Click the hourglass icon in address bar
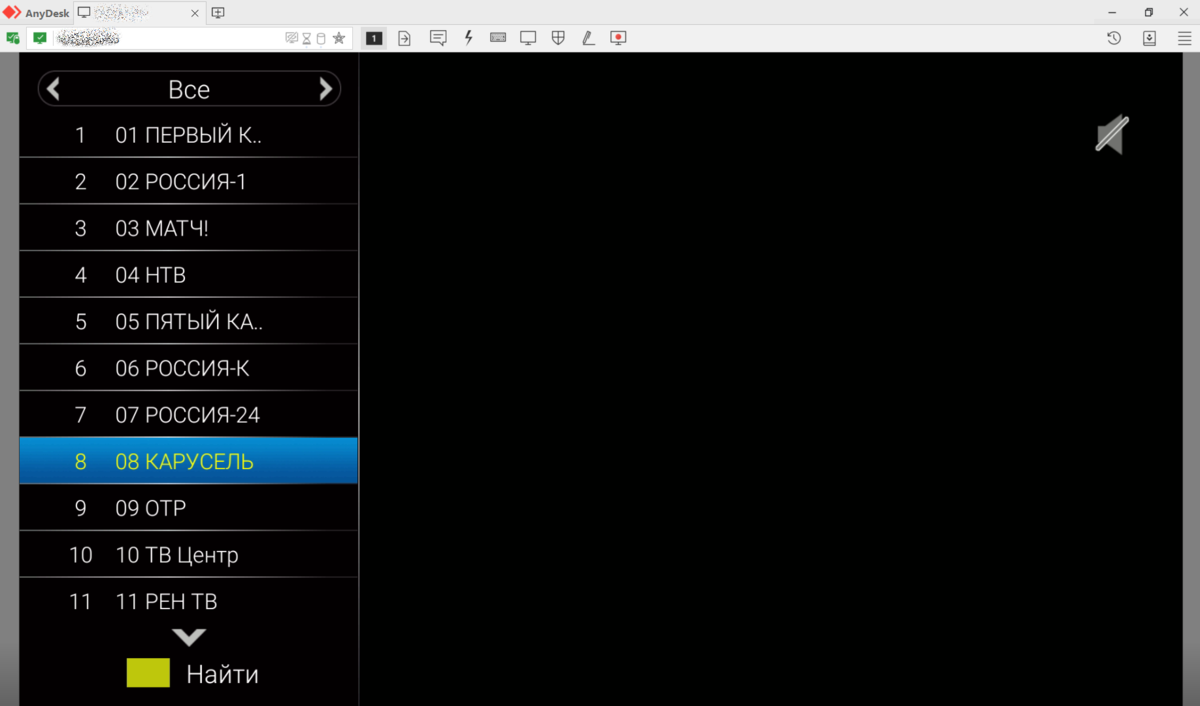 click(x=307, y=38)
